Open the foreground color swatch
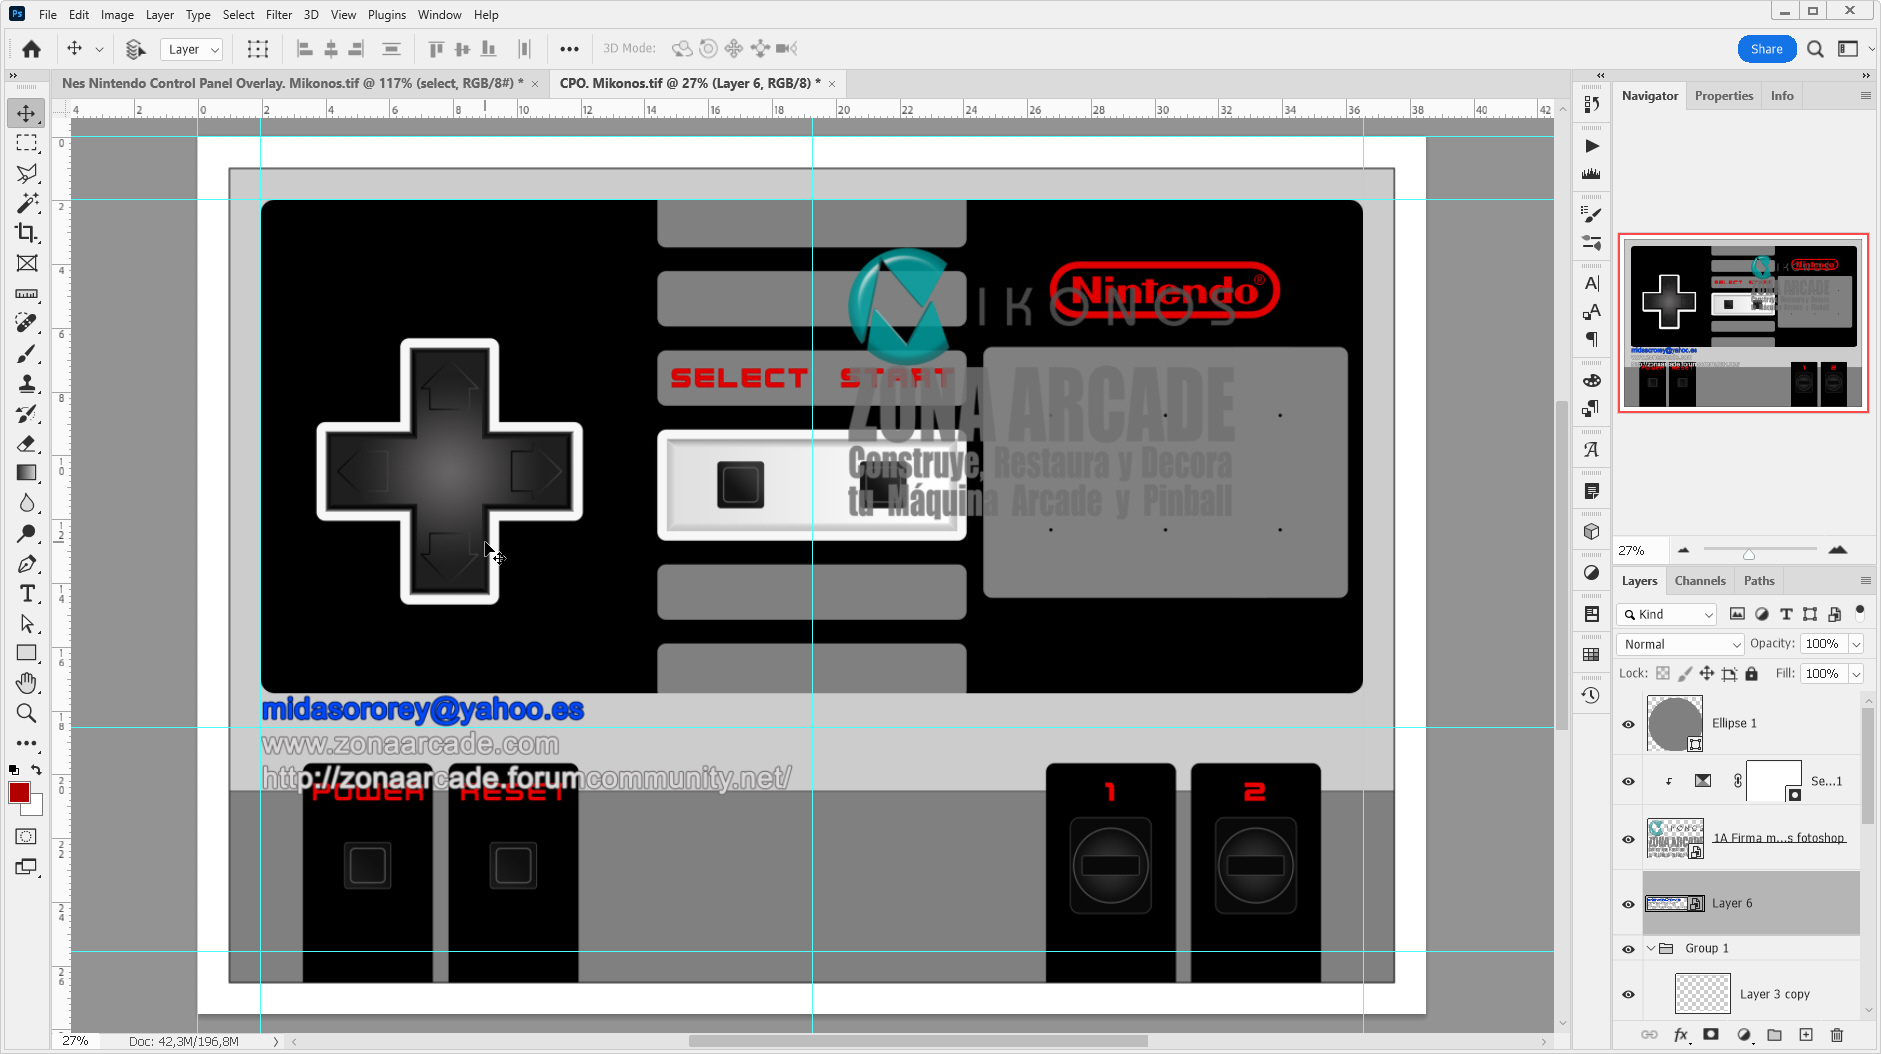Screen dimensions: 1881x1054 click(19, 793)
